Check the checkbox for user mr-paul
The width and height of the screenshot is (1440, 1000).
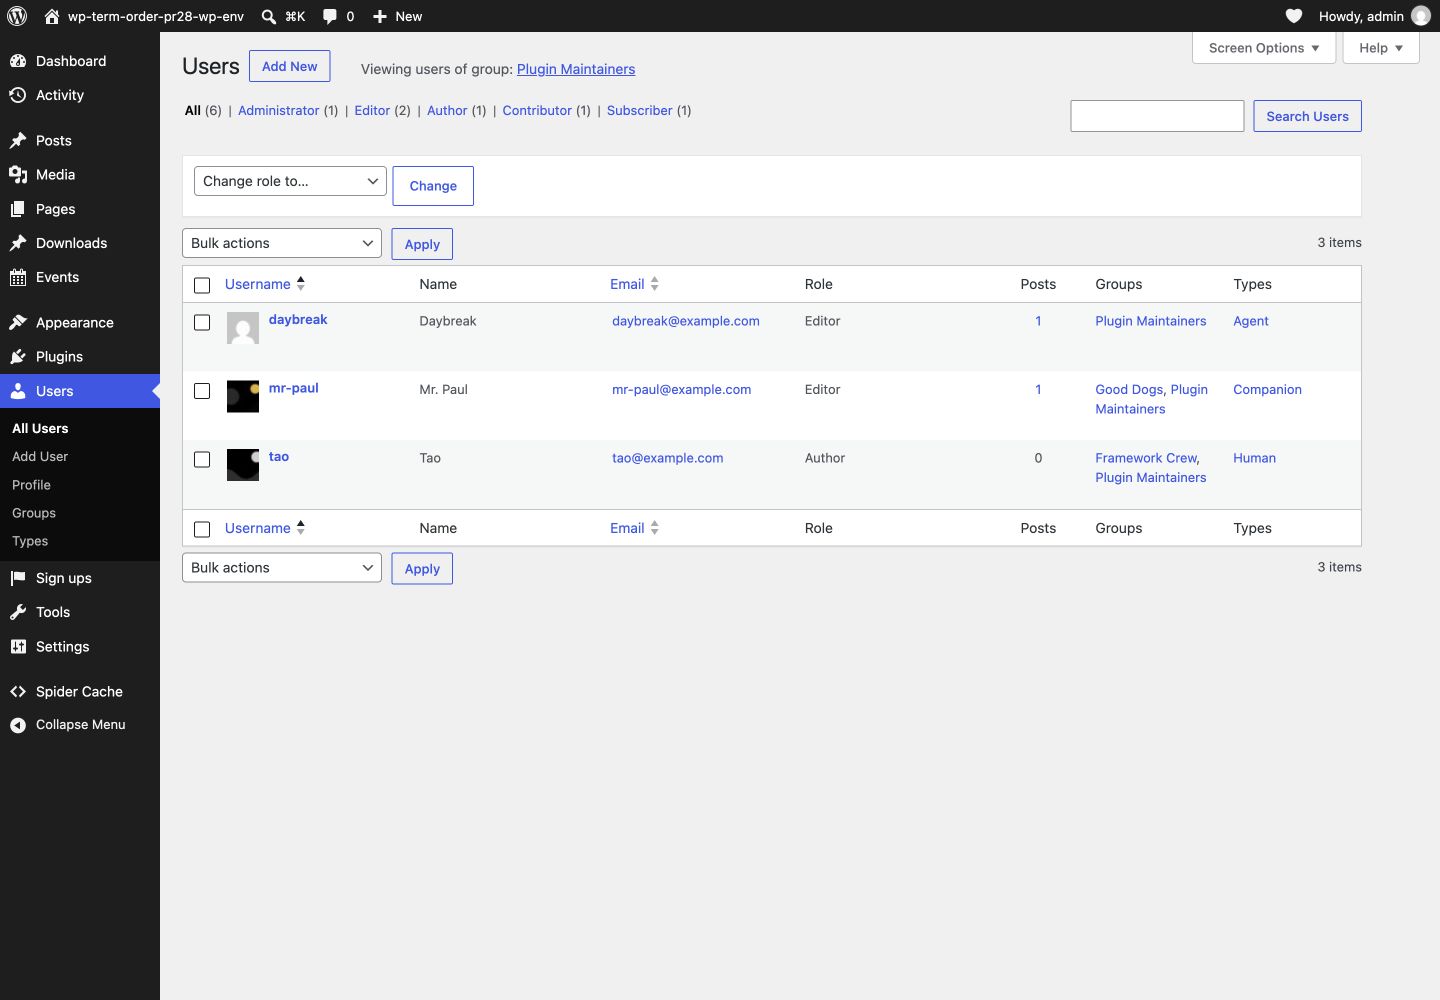[202, 391]
